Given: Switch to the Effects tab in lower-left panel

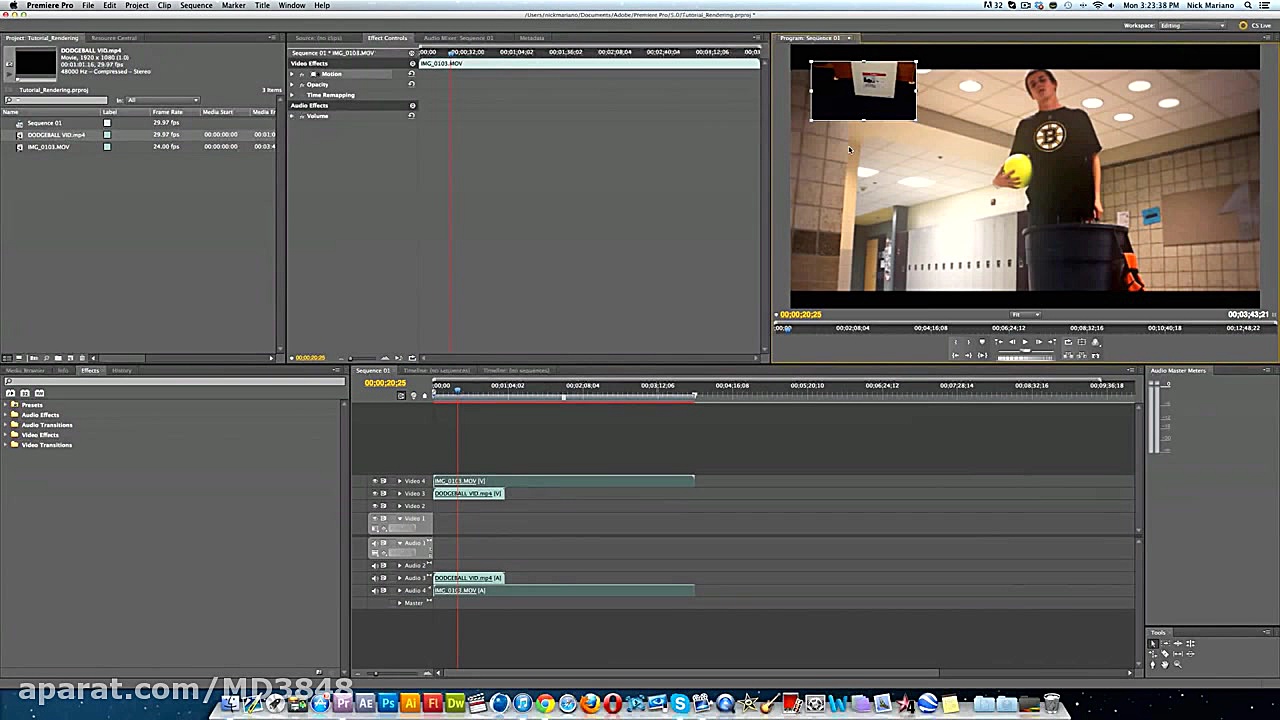Looking at the screenshot, I should tap(90, 370).
